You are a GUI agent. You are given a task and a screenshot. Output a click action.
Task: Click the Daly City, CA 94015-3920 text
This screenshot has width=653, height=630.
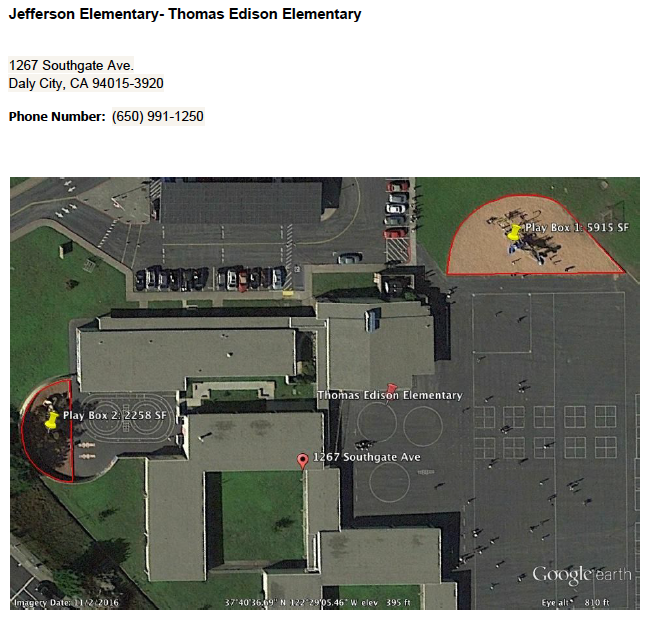pyautogui.click(x=86, y=84)
